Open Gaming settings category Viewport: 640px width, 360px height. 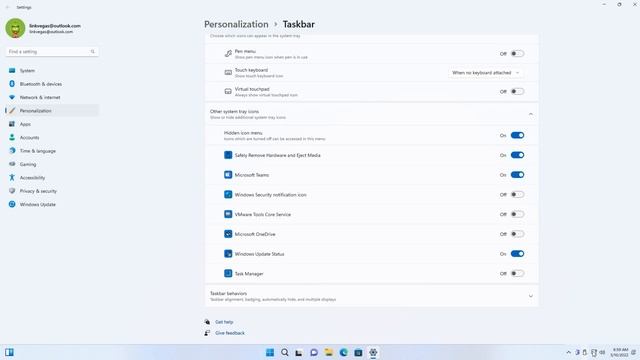[52, 164]
